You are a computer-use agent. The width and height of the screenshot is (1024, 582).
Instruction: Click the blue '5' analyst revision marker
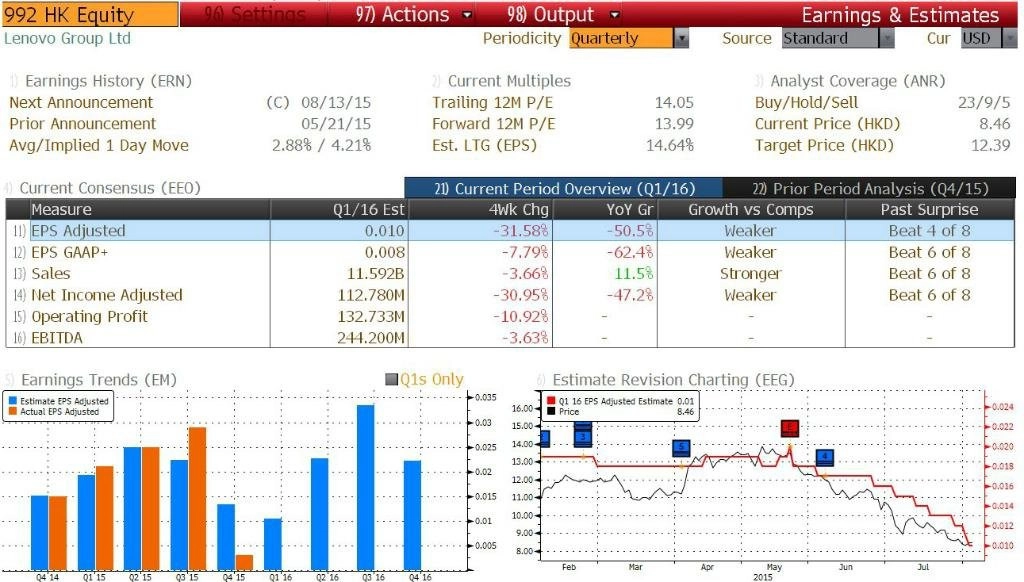click(681, 447)
